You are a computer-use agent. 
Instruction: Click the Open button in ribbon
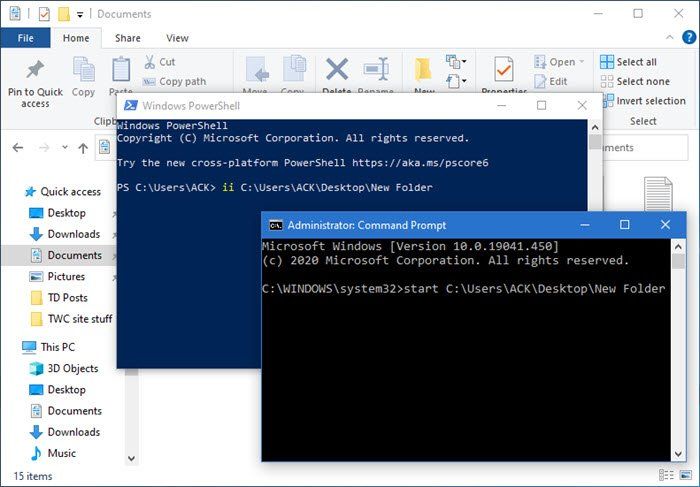[x=554, y=62]
